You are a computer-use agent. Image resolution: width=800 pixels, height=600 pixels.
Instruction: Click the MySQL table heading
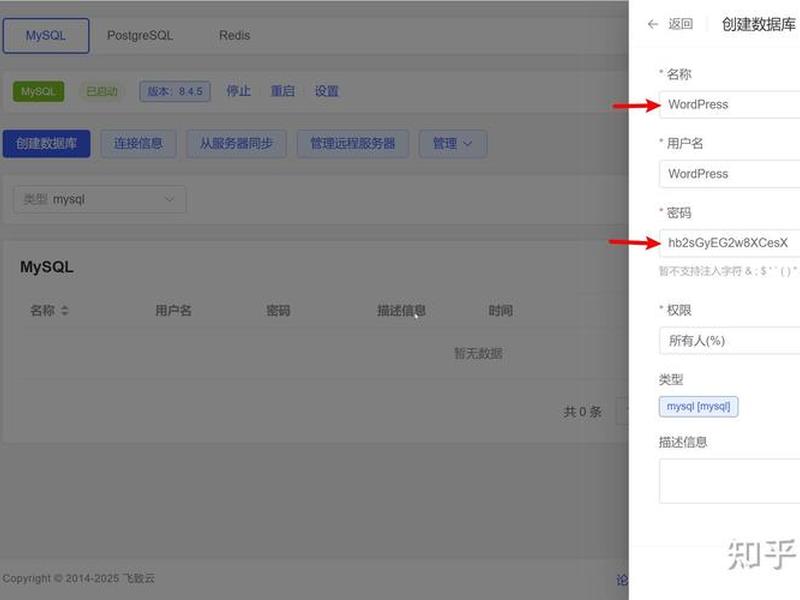click(x=47, y=267)
